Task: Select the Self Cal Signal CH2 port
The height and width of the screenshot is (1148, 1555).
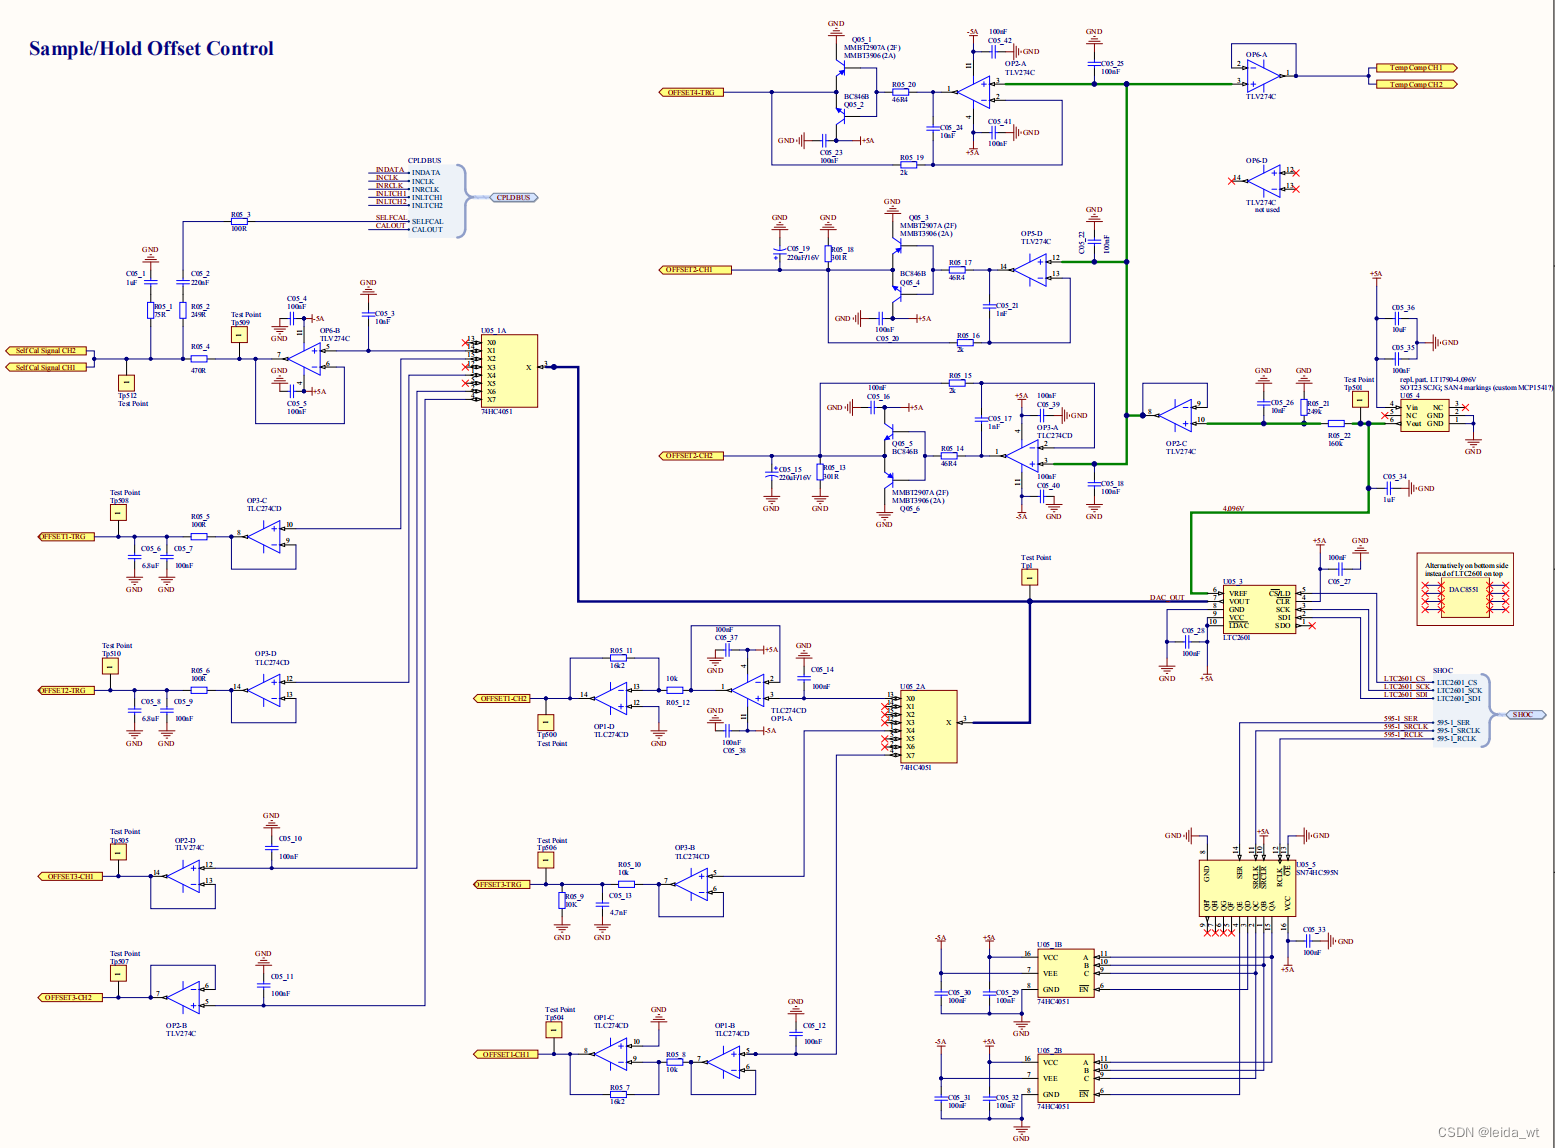Action: click(46, 351)
